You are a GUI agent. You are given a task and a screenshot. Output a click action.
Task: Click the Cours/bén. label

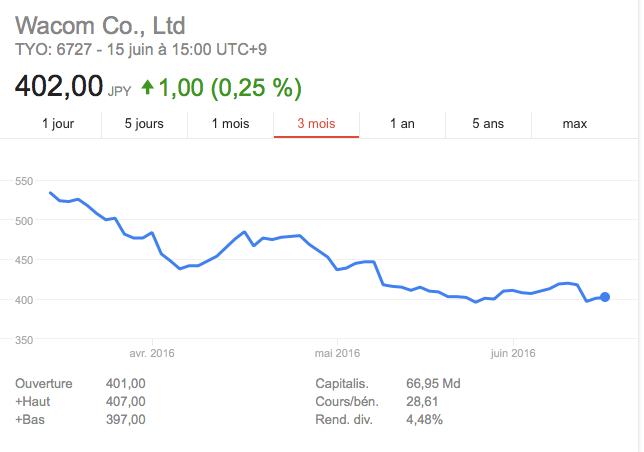coord(347,402)
